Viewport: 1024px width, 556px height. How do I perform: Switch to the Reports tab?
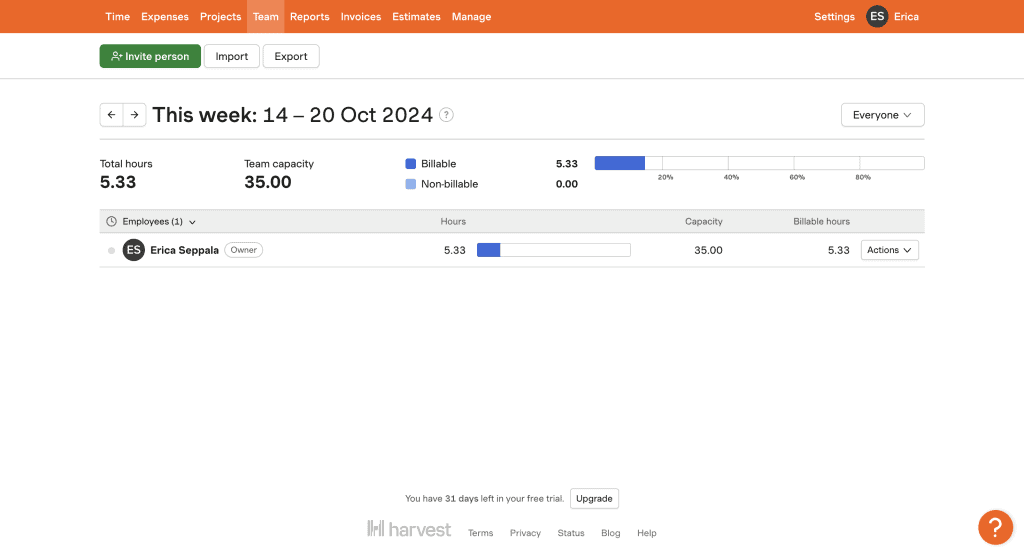[x=309, y=17]
